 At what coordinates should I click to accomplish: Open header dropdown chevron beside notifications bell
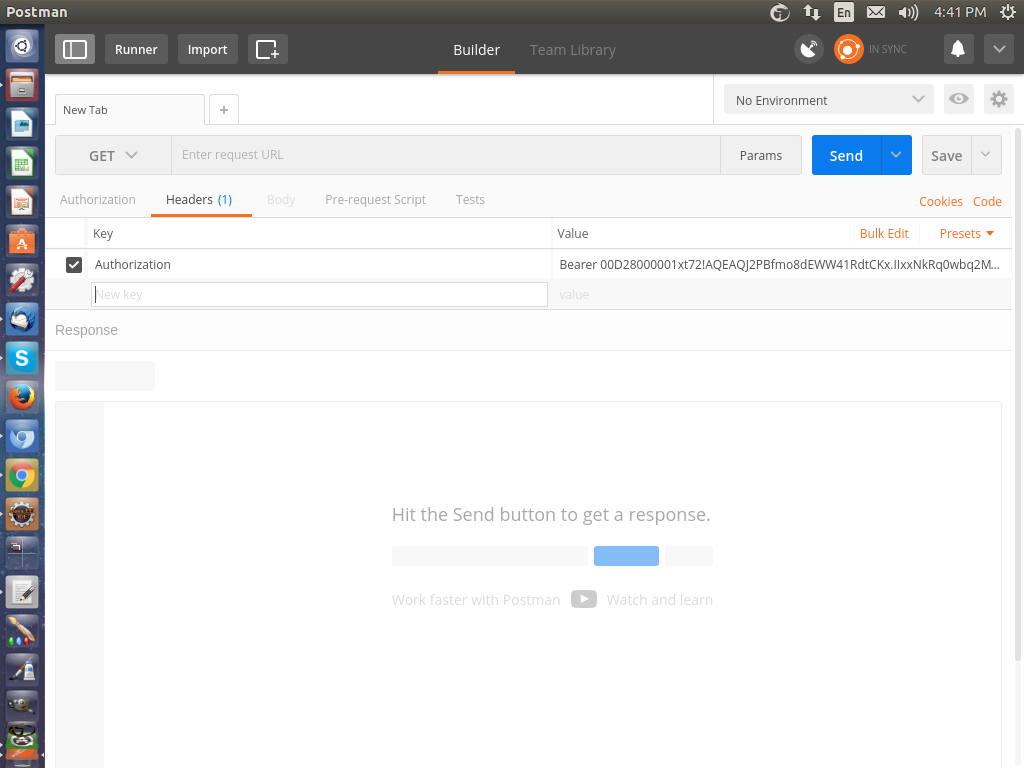coord(999,50)
